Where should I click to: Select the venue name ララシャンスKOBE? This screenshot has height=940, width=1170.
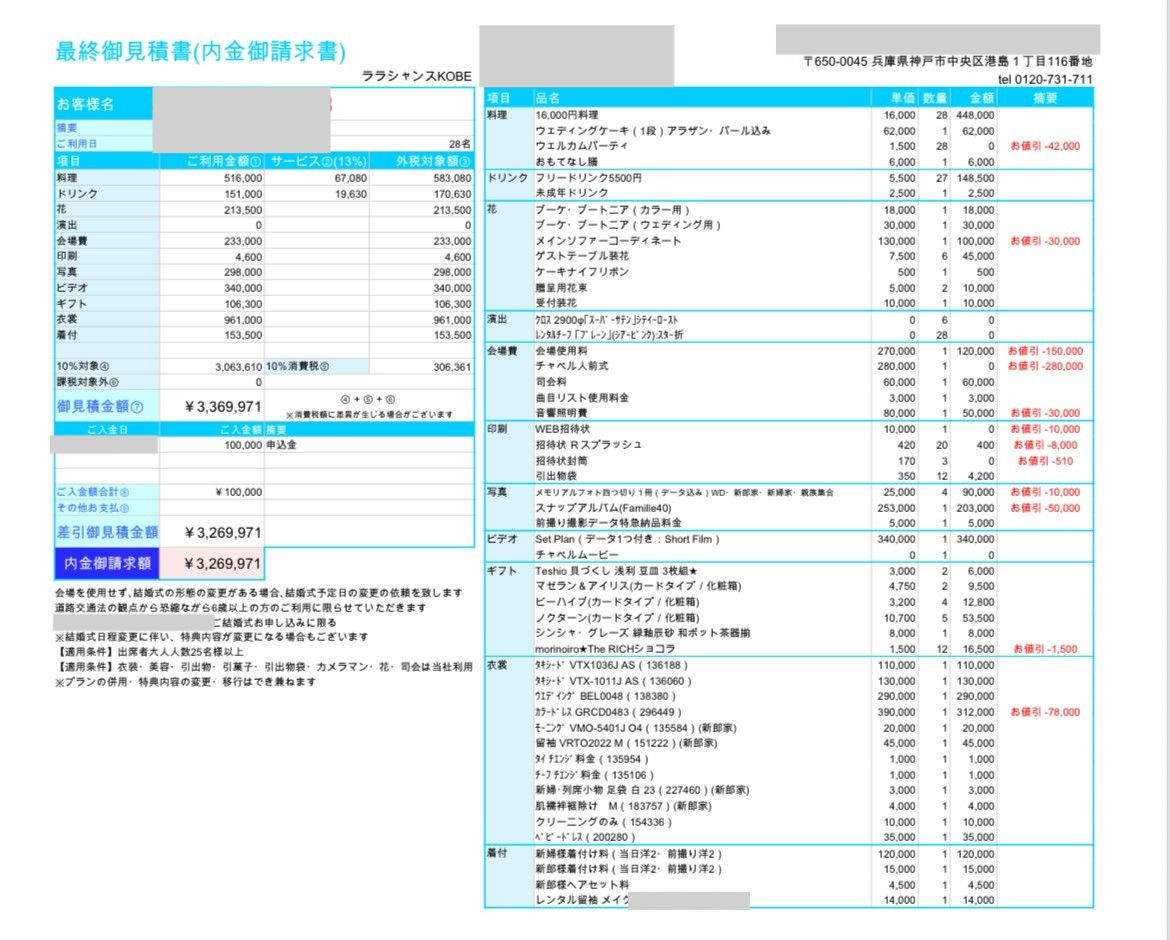tap(416, 76)
